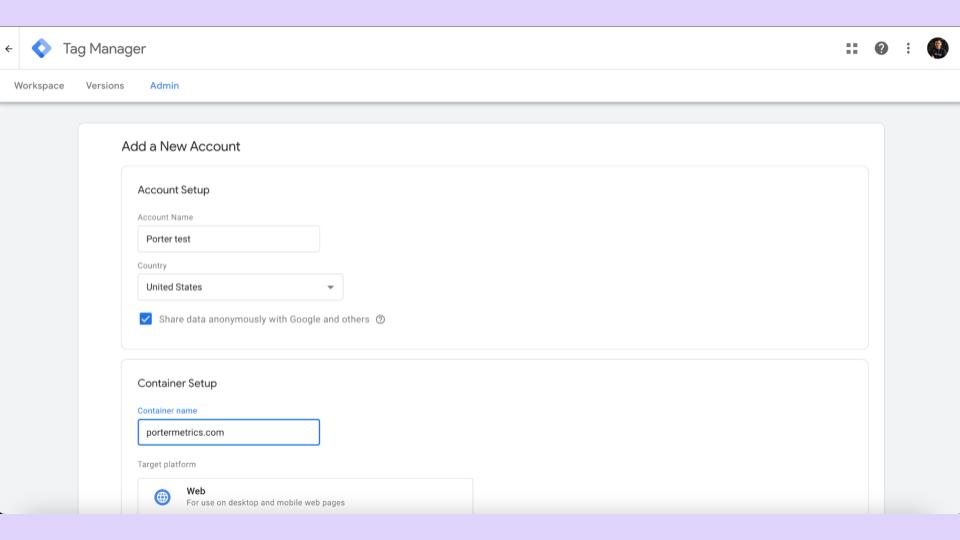Select the Web target platform option
Viewport: 960px width, 540px height.
[x=305, y=497]
